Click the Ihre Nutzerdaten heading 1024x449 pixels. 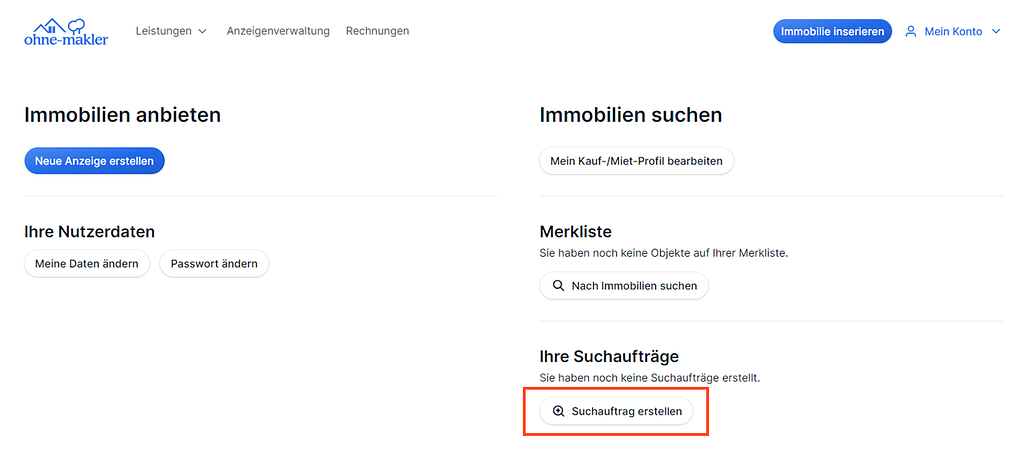coord(89,231)
